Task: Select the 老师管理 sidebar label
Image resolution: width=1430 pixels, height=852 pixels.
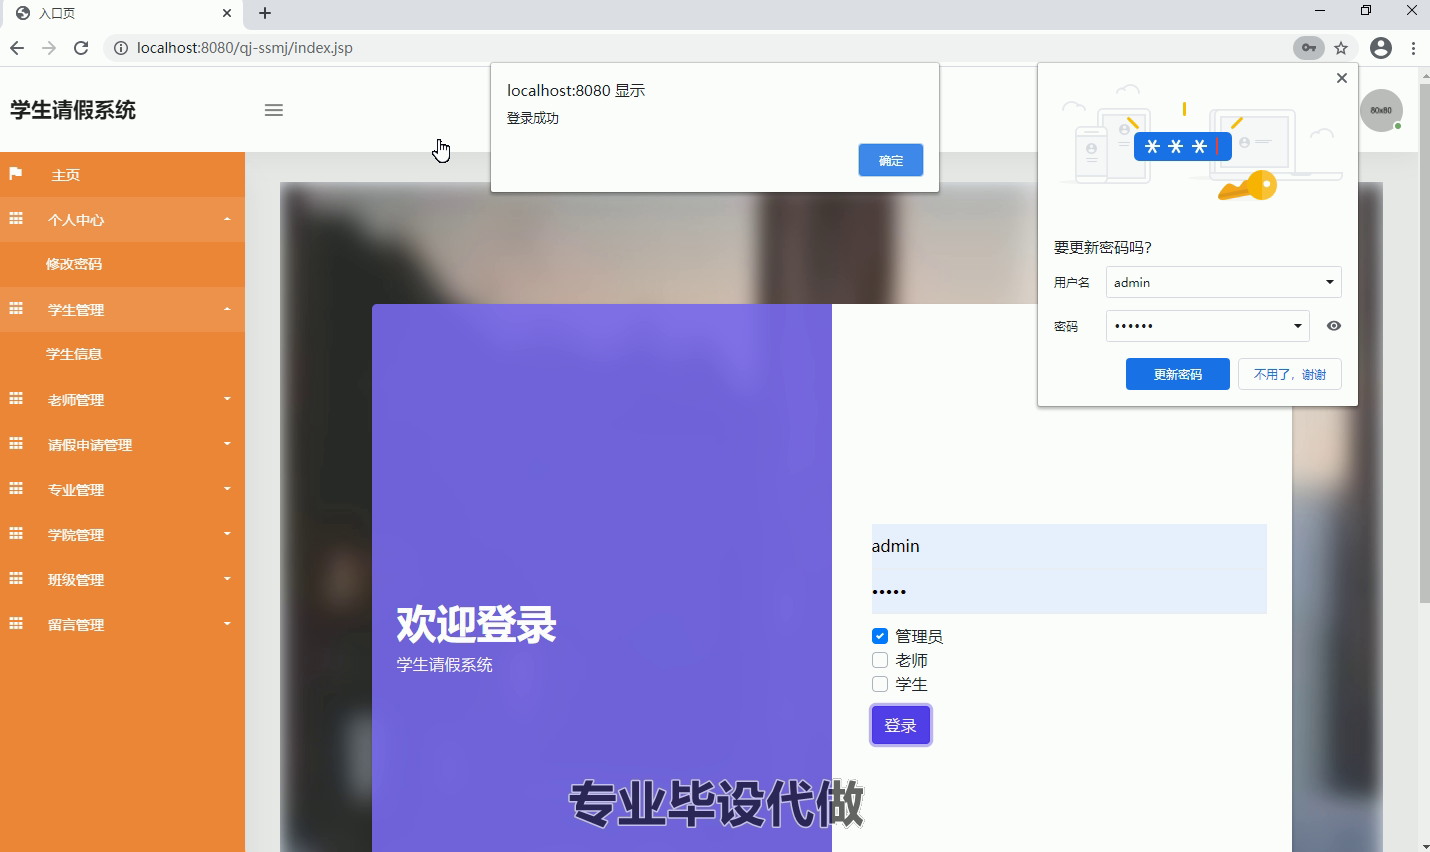Action: tap(76, 400)
